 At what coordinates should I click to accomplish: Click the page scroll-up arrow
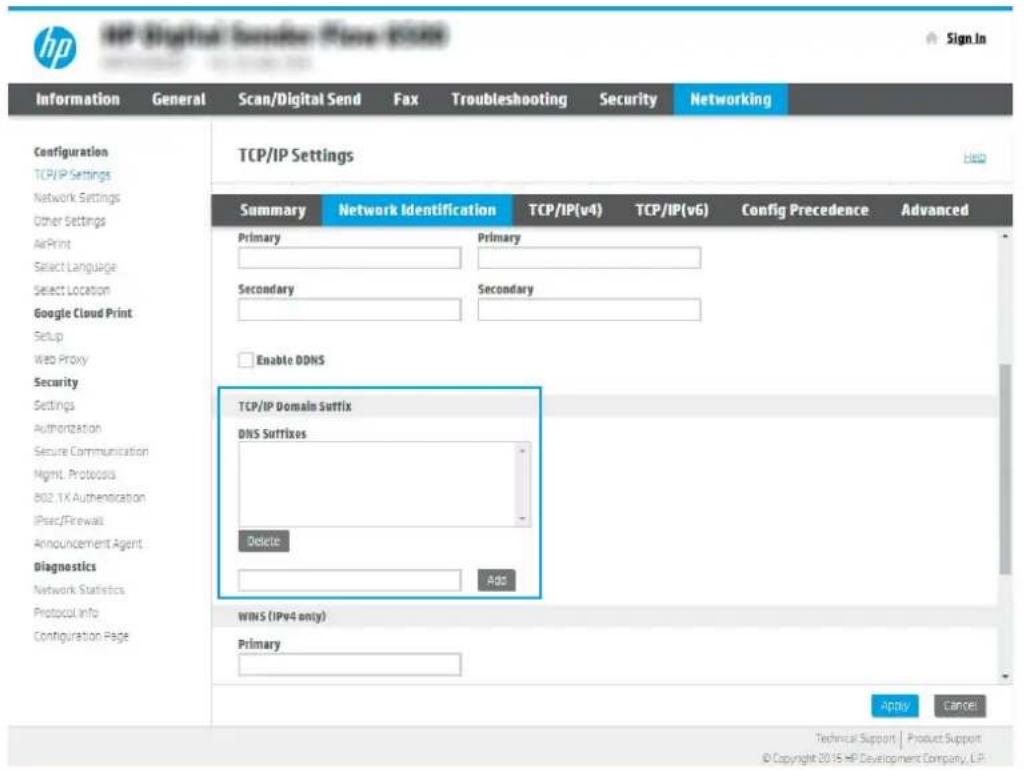(1005, 236)
